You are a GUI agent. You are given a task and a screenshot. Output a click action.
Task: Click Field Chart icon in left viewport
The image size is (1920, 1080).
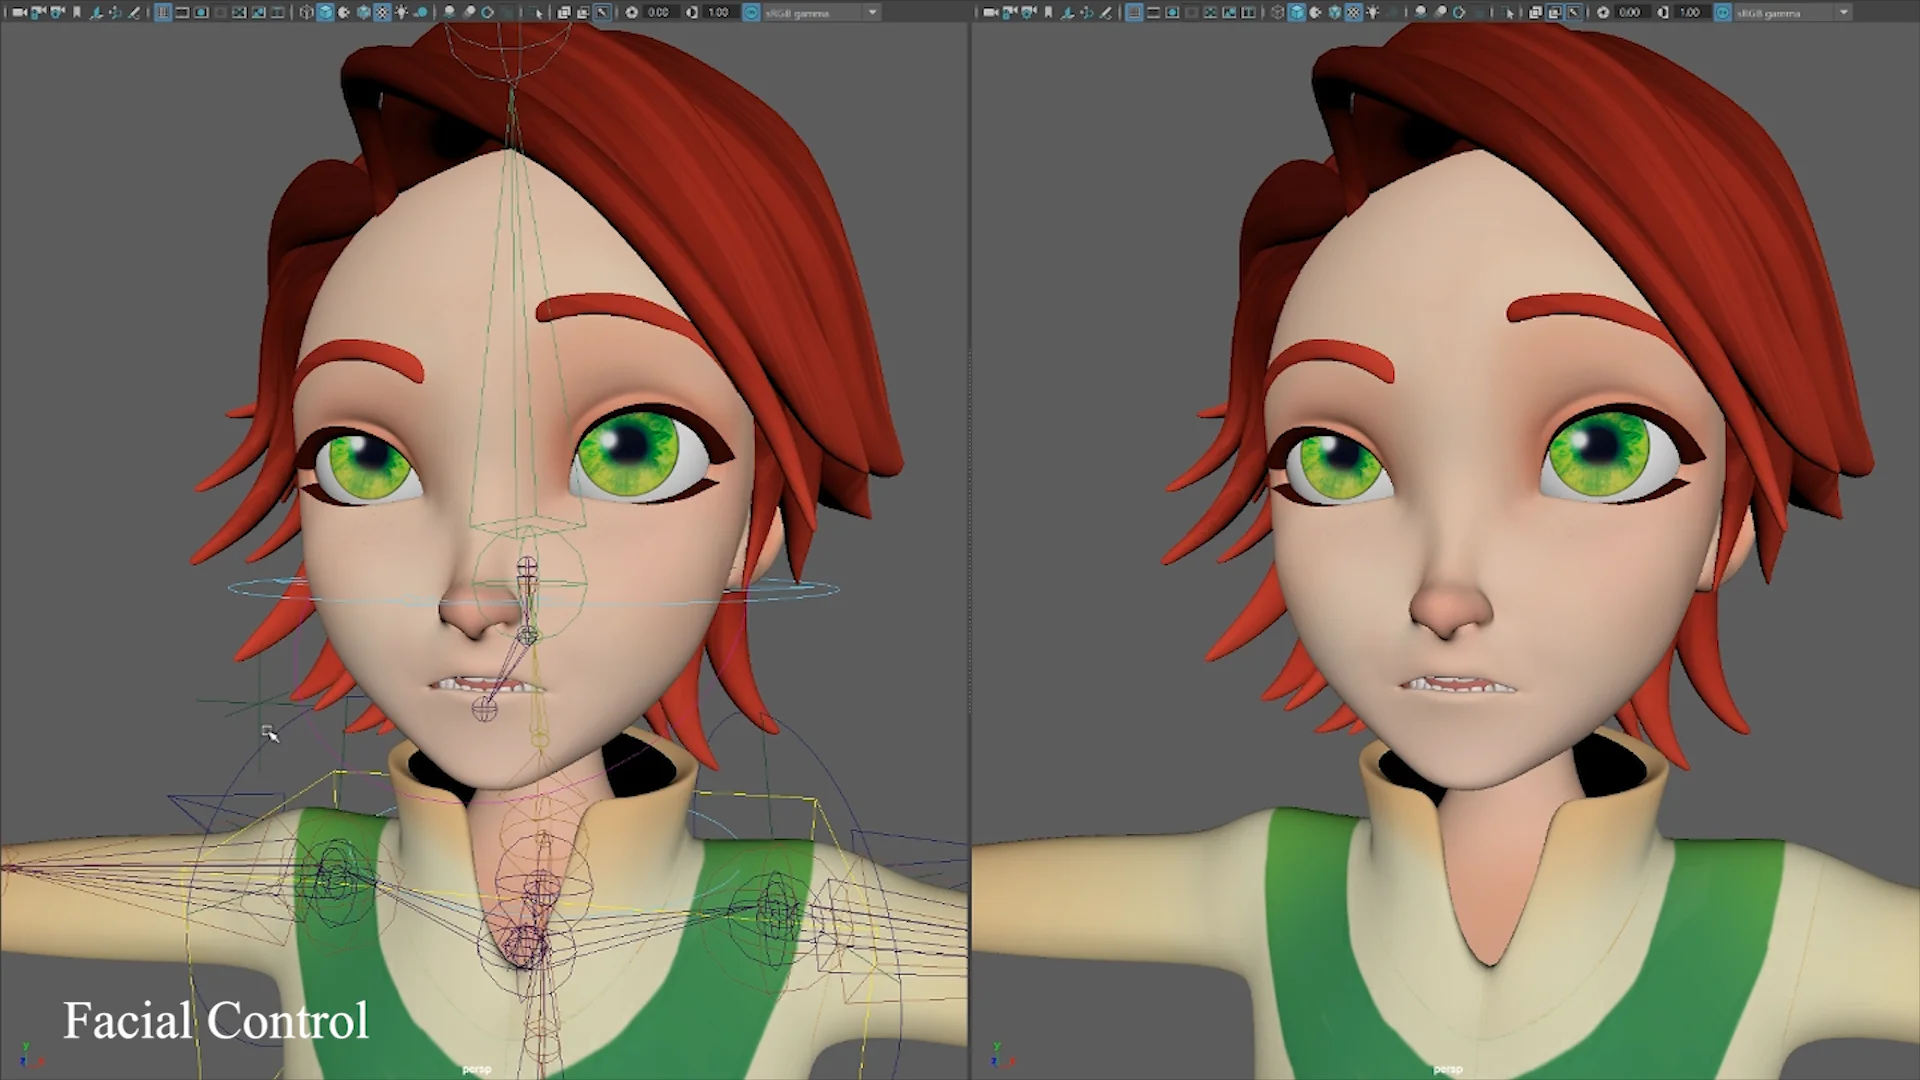(239, 12)
